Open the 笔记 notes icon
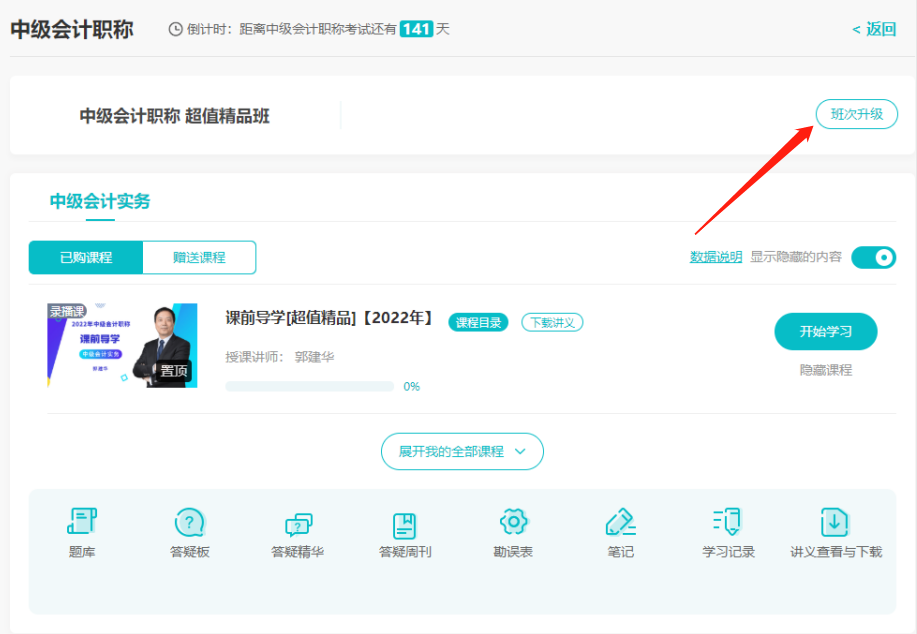The width and height of the screenshot is (917, 634). pos(620,532)
